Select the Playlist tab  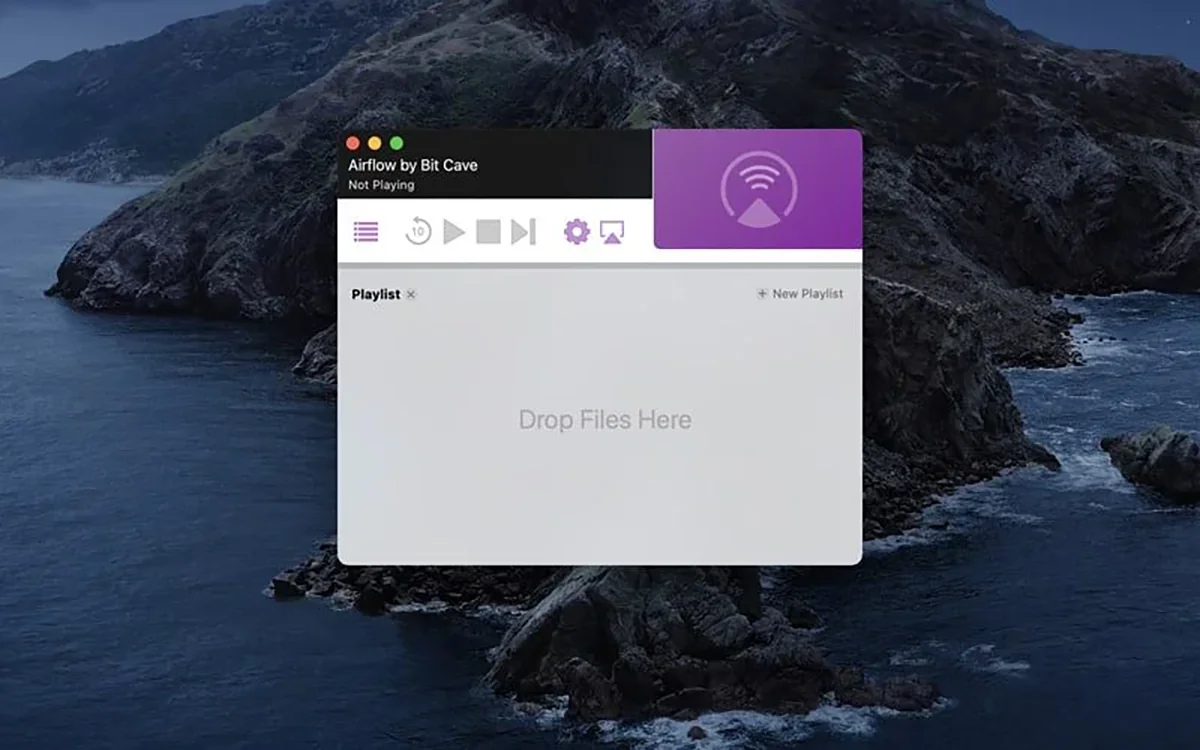click(376, 294)
